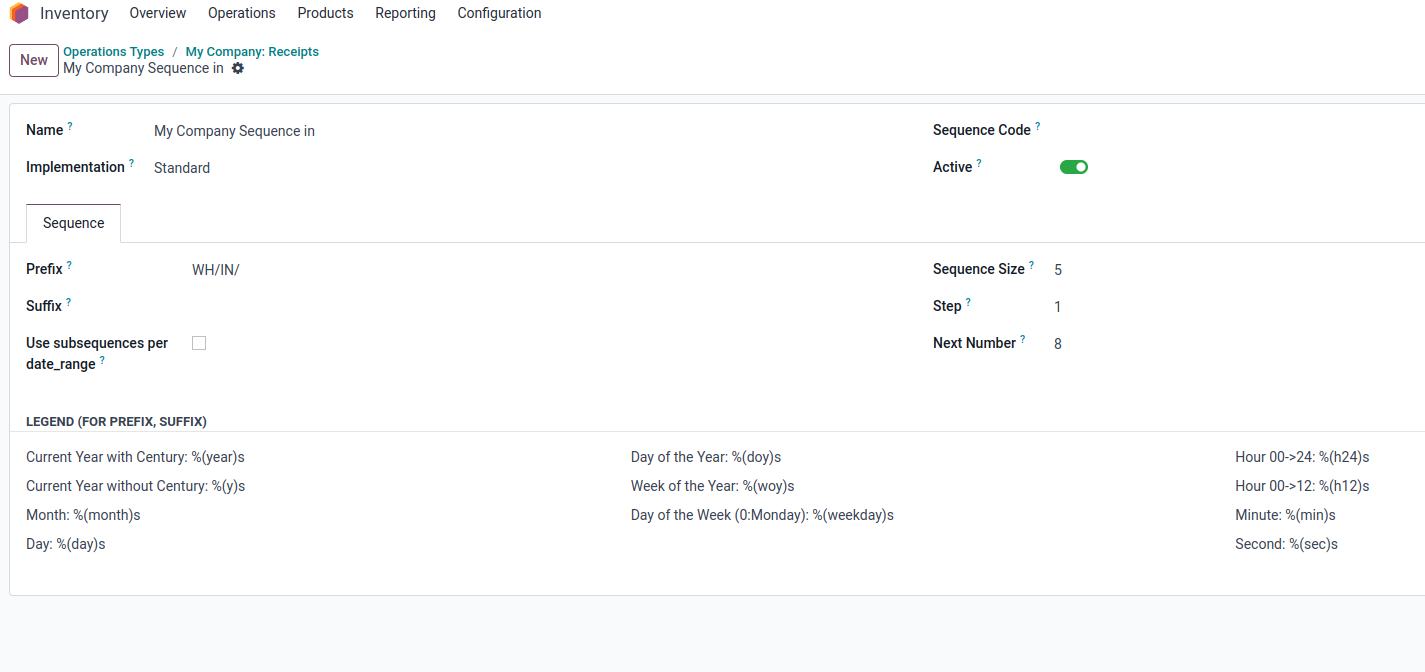
Task: Click the help icon beside Next Number
Action: click(x=1022, y=339)
